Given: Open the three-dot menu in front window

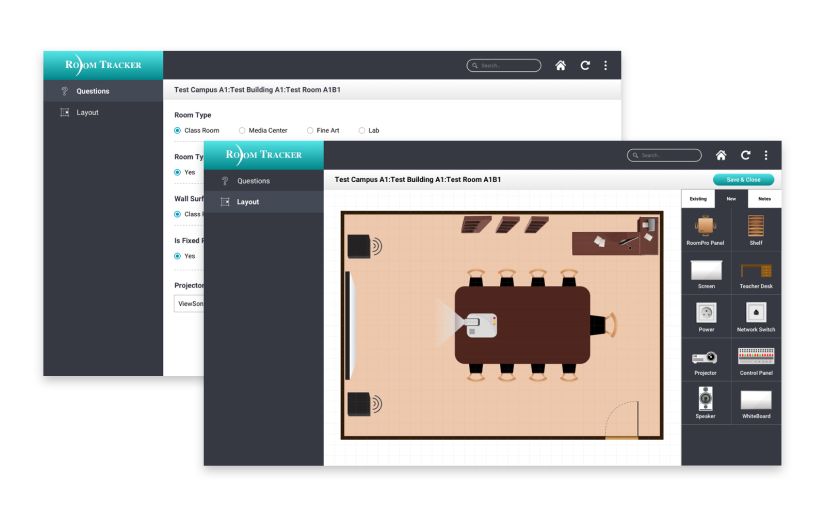Looking at the screenshot, I should [766, 155].
